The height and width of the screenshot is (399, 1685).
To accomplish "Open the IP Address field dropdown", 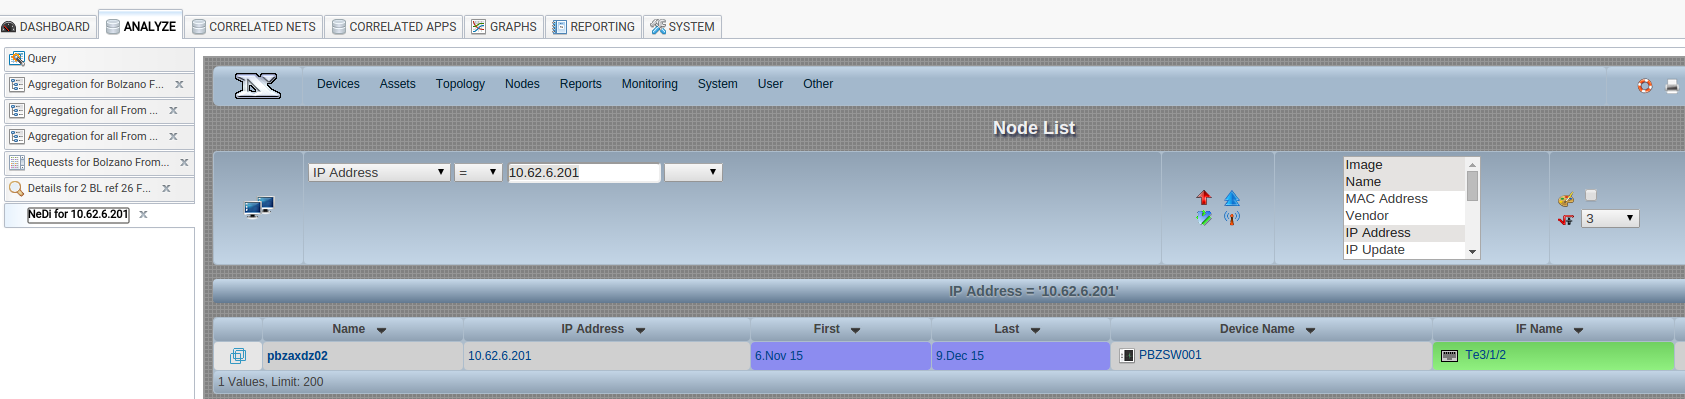I will point(378,173).
